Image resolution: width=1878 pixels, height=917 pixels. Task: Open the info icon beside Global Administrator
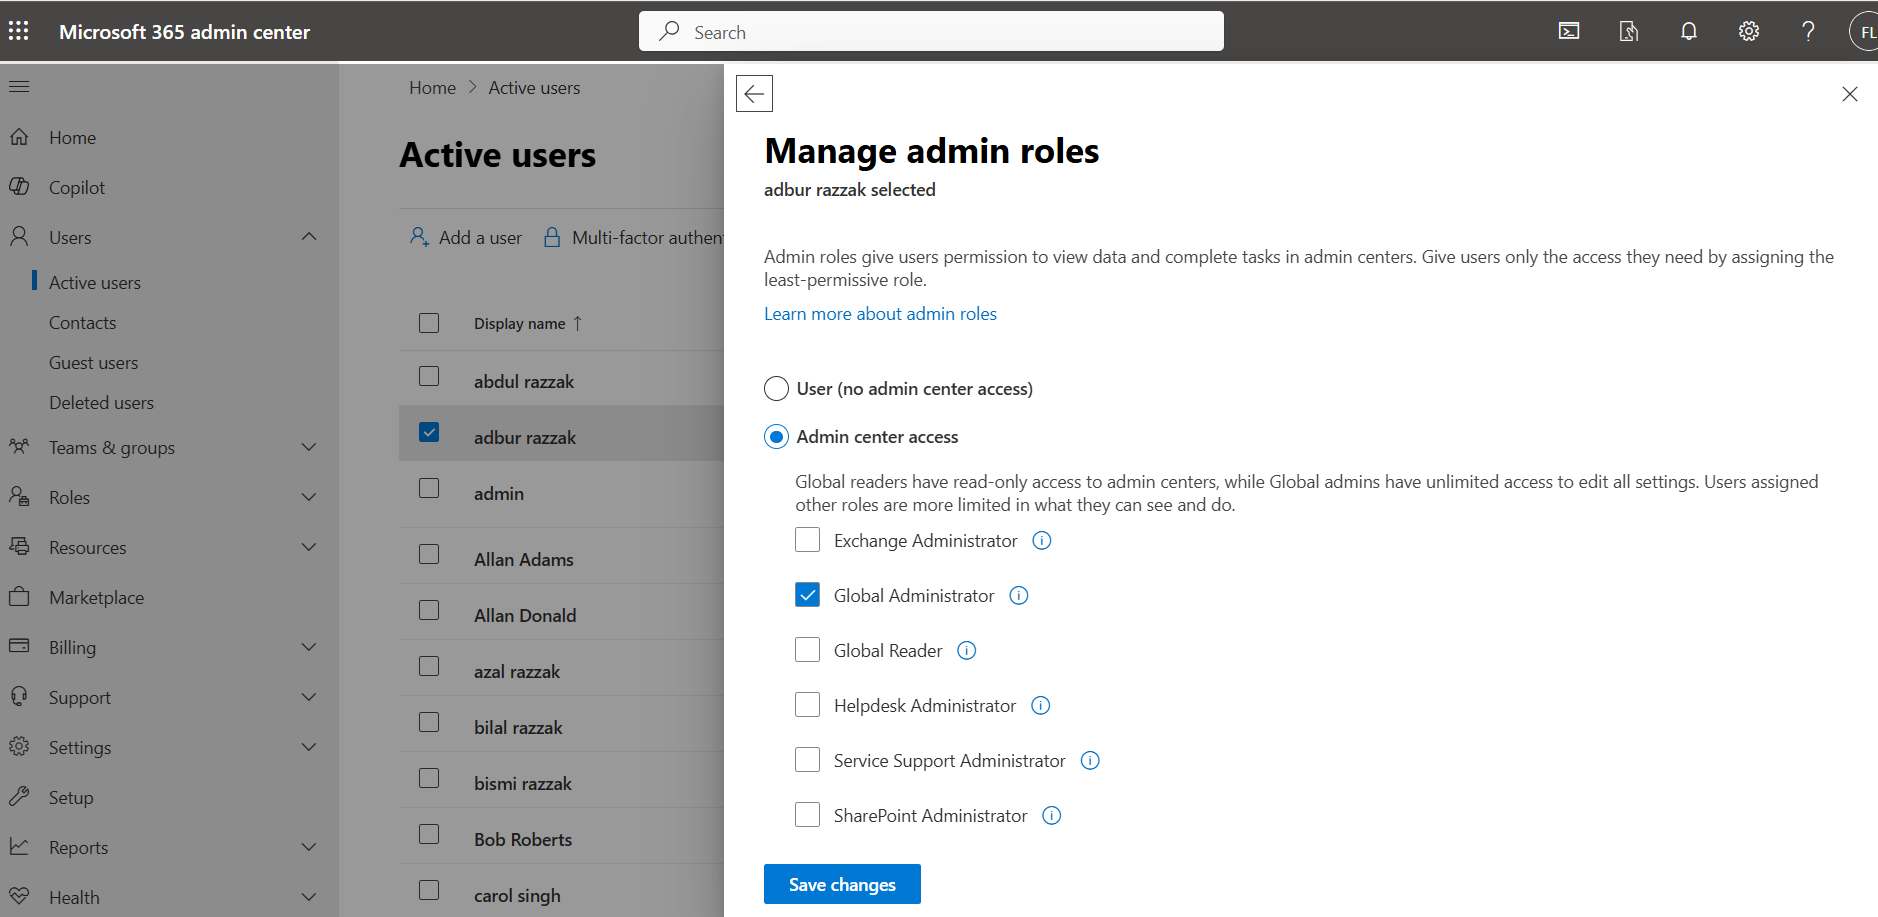[x=1018, y=595]
